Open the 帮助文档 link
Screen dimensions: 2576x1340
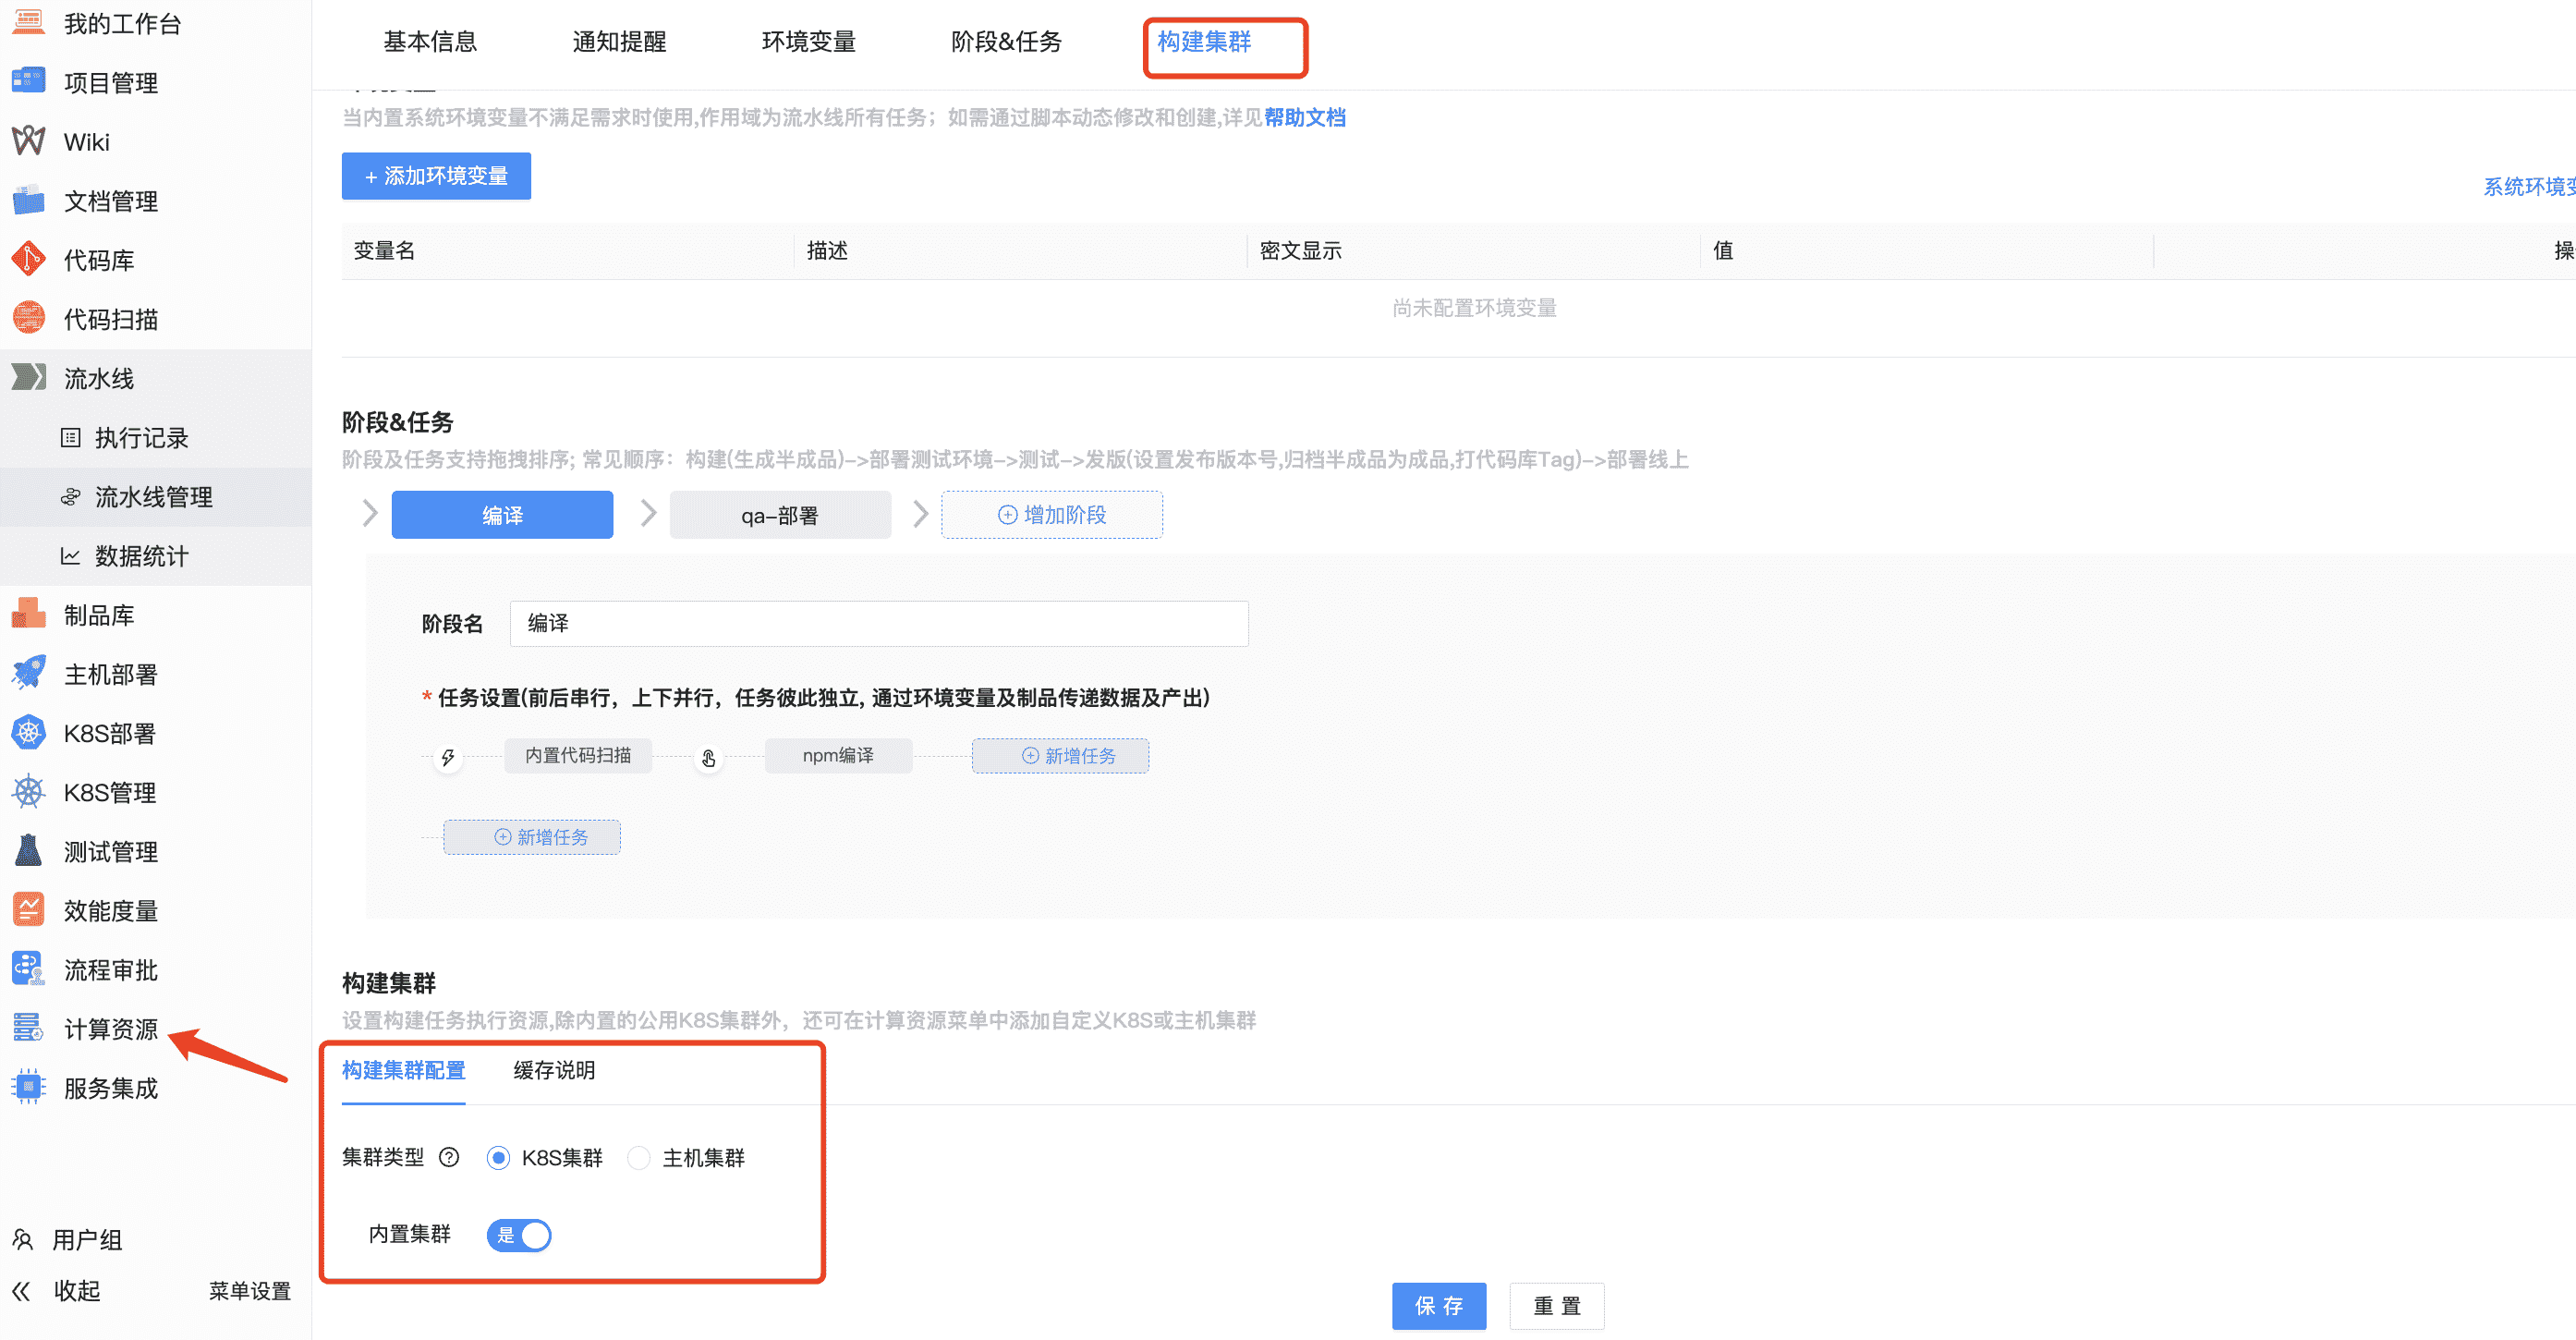(1303, 117)
